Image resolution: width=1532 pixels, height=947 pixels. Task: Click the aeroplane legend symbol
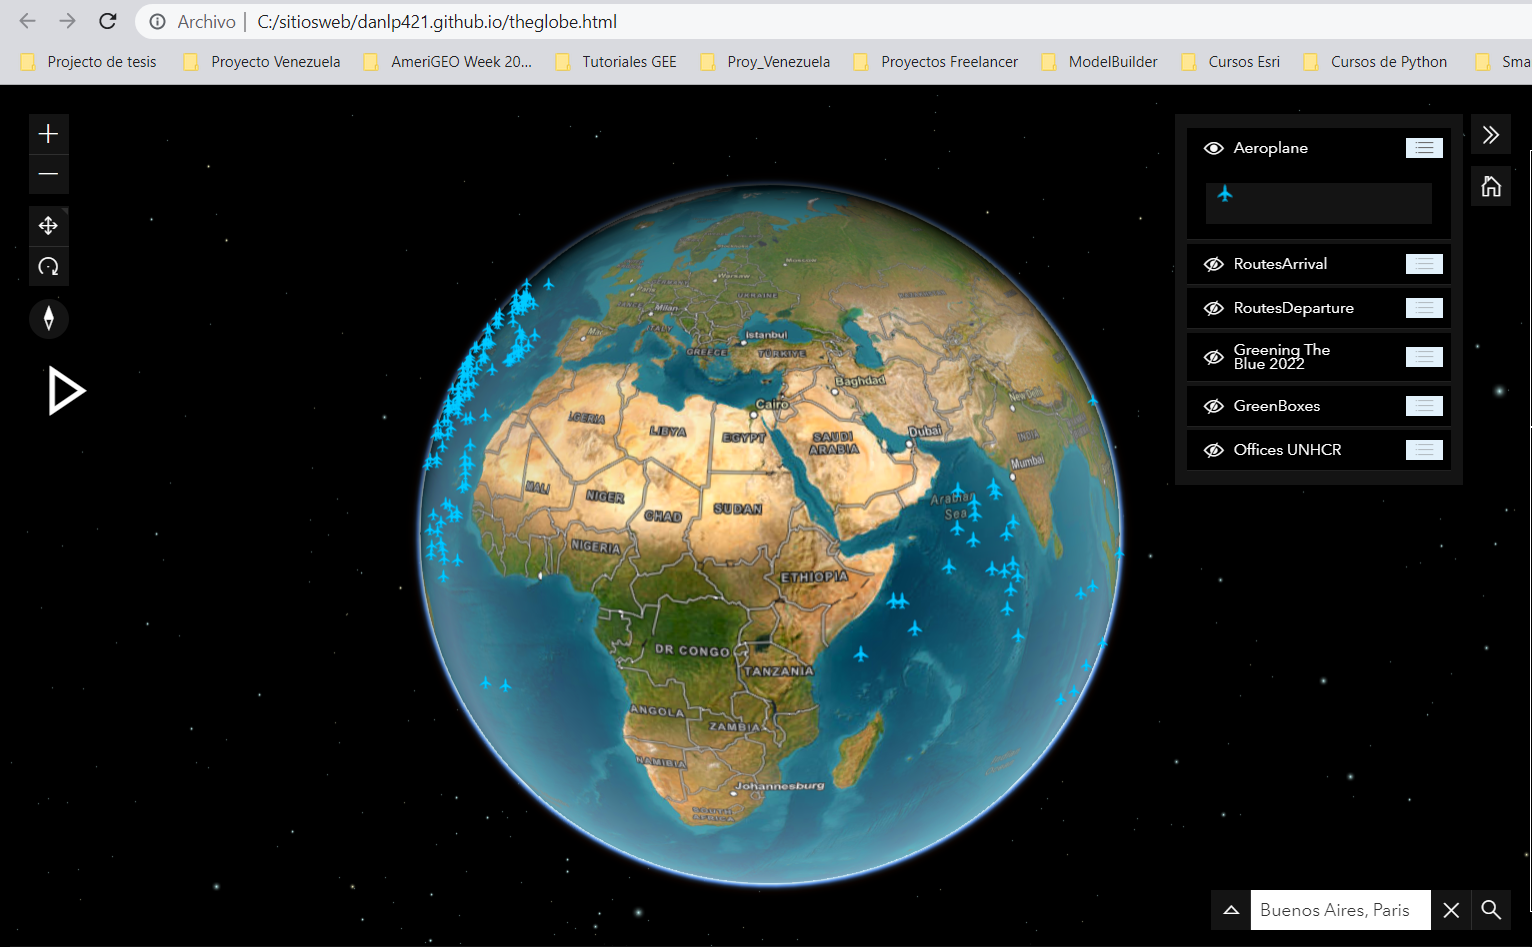(x=1225, y=194)
